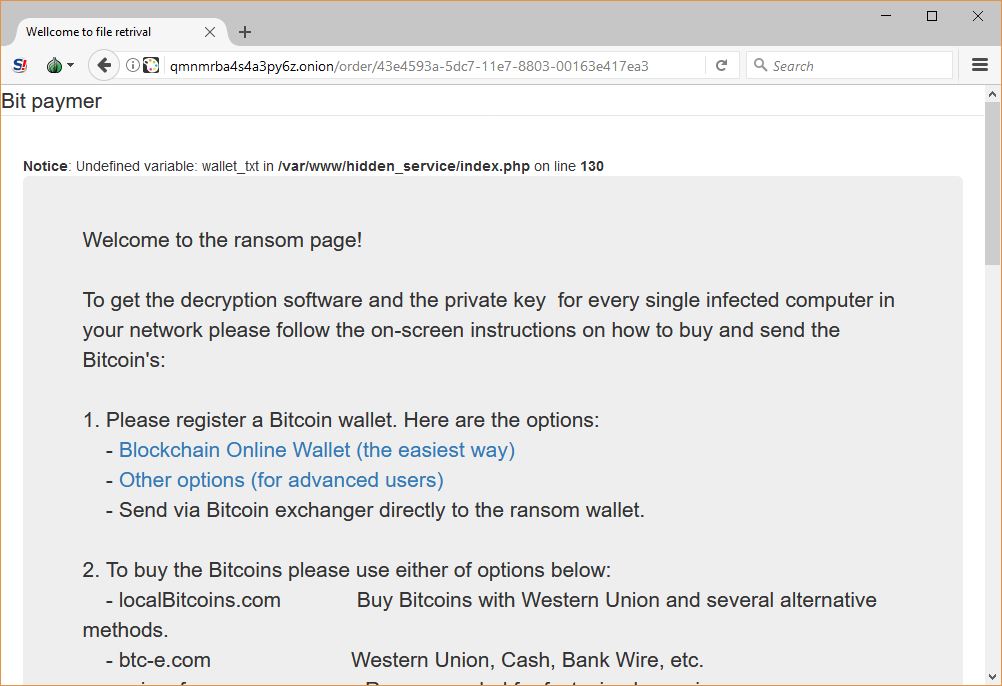Focus the Search input field
1002x686 pixels.
(855, 66)
